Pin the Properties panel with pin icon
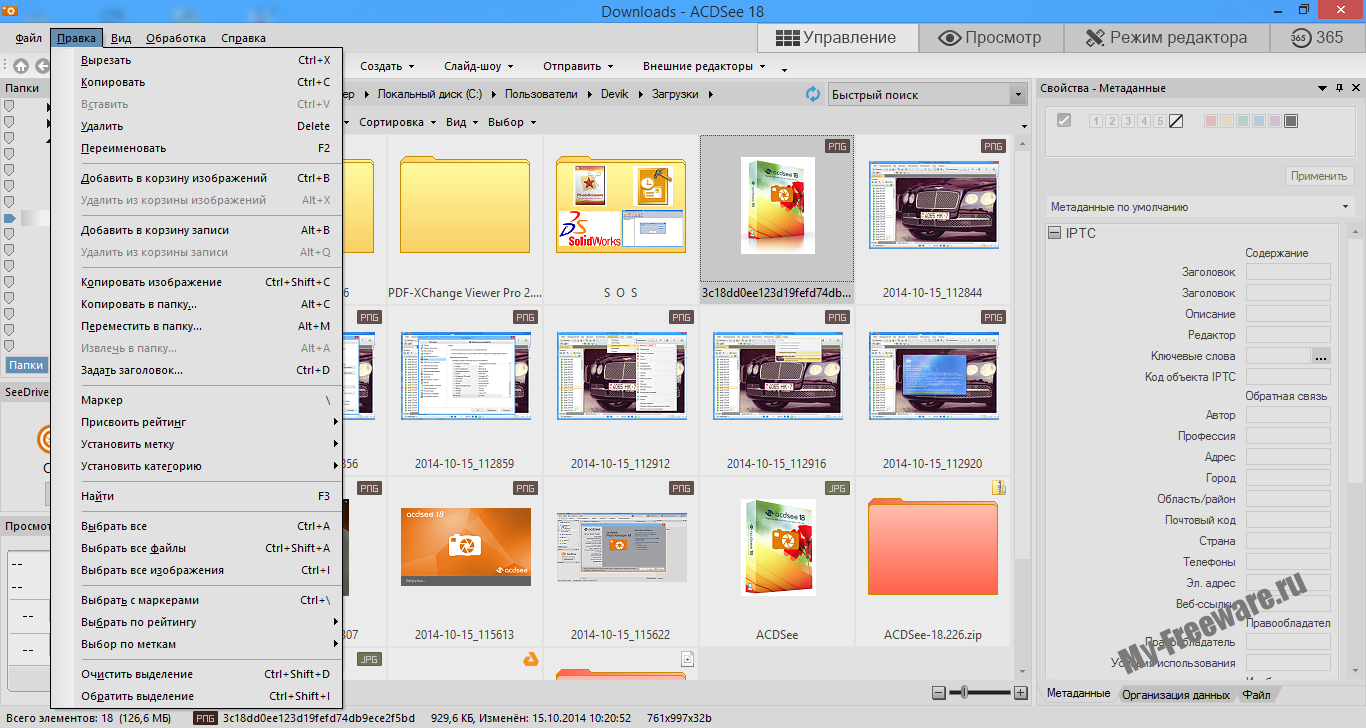 coord(1339,88)
